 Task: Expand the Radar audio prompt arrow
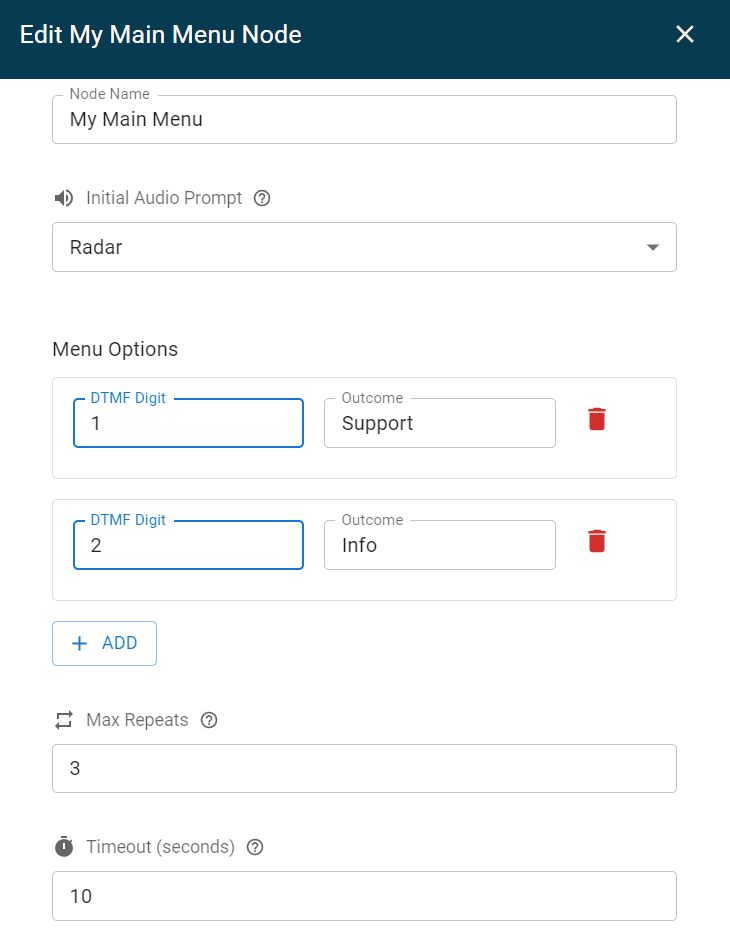click(x=653, y=247)
